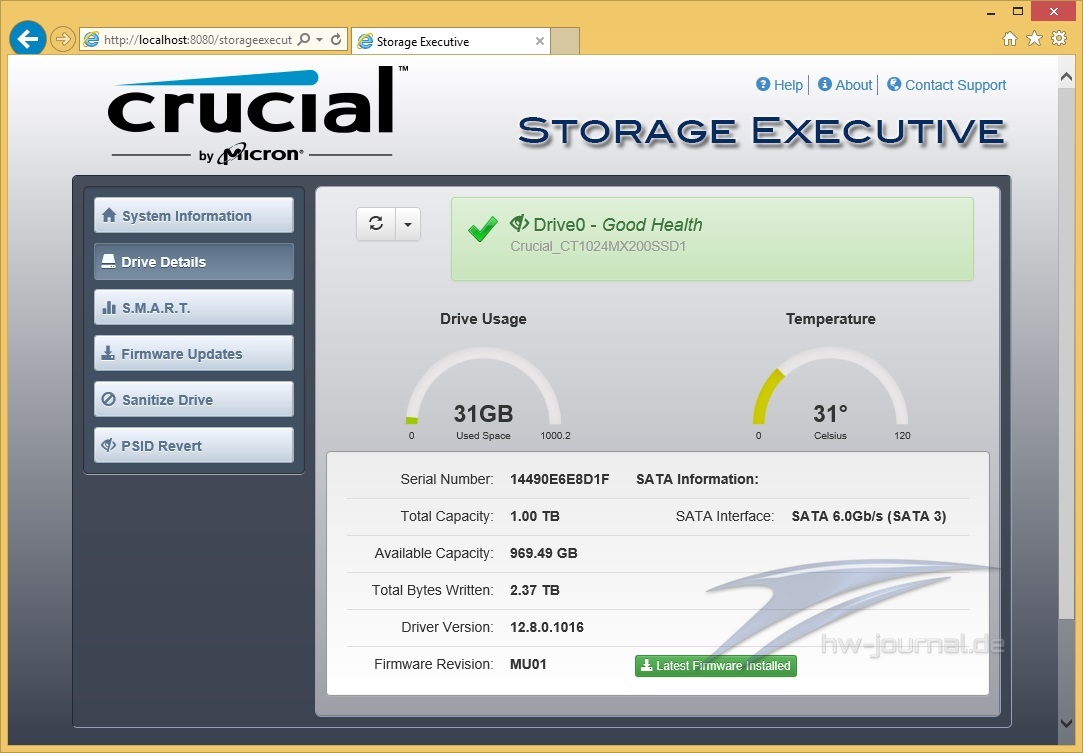Click the home icon on System Information

pos(109,216)
